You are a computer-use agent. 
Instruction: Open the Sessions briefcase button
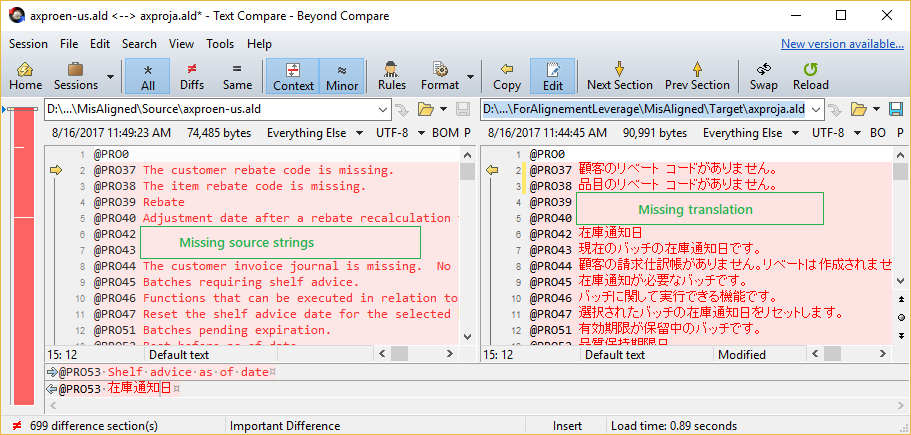click(76, 76)
